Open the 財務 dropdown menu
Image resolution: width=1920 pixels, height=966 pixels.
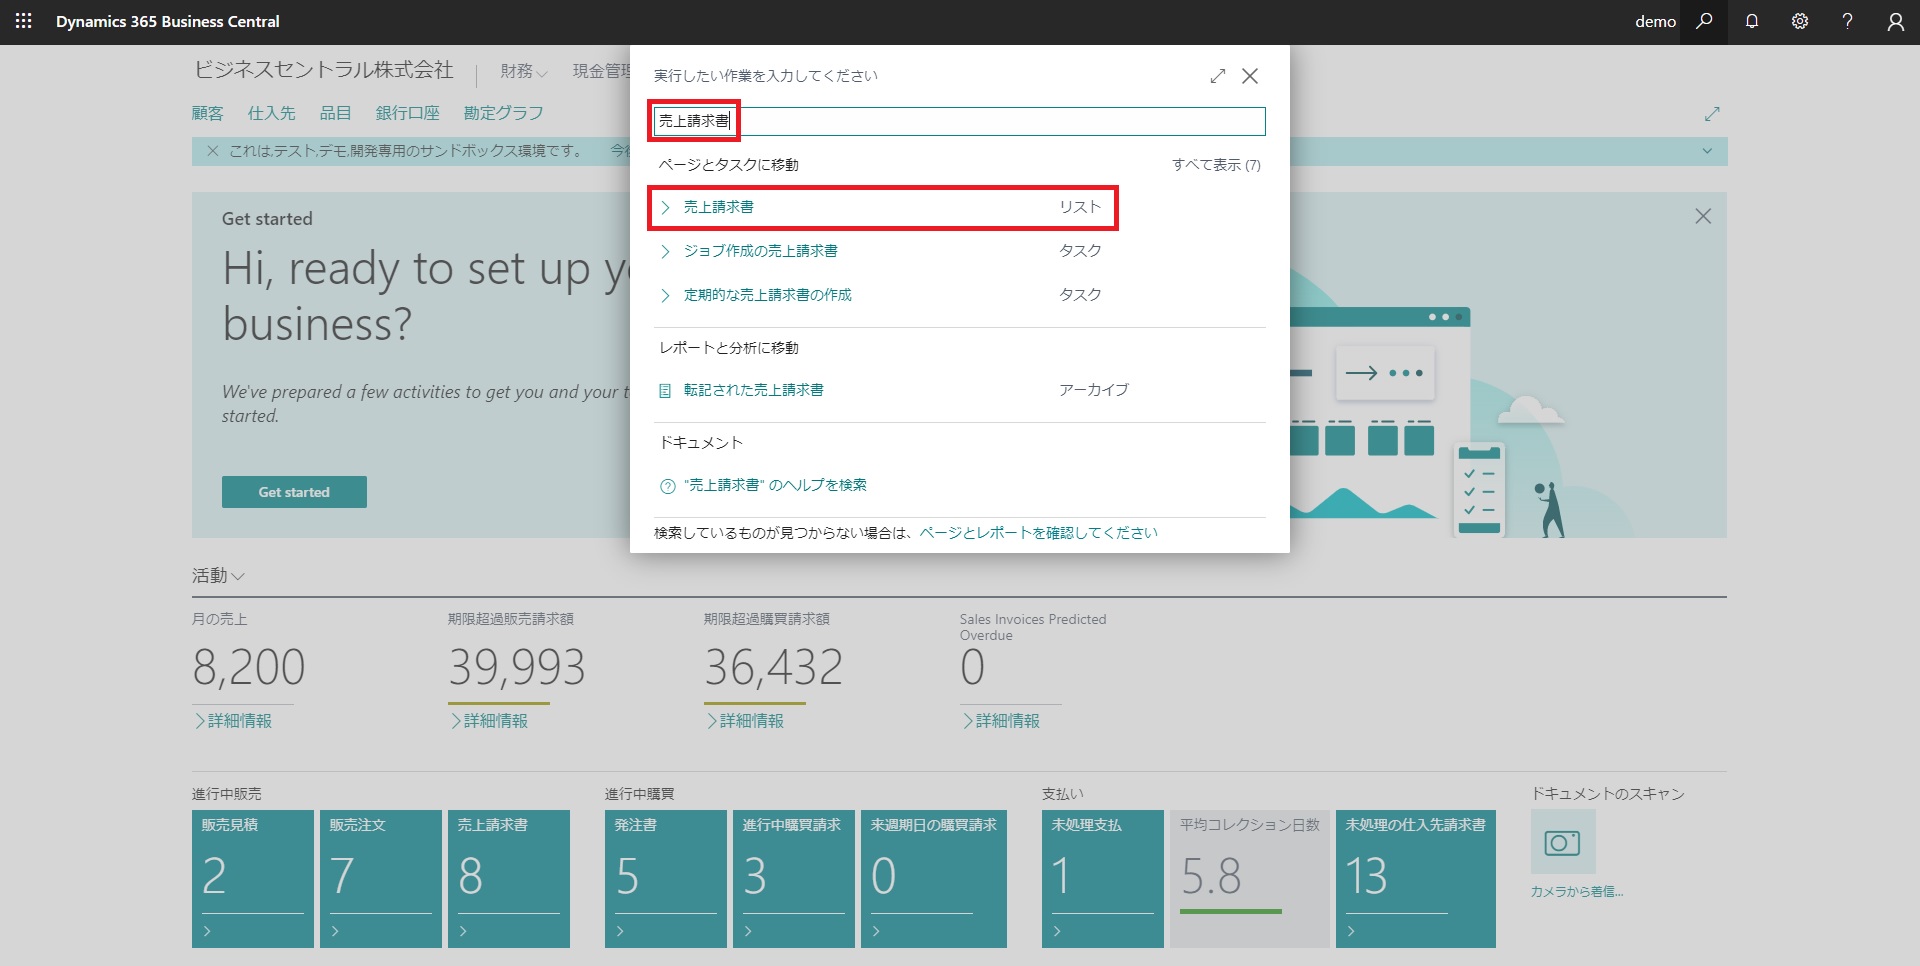pyautogui.click(x=524, y=71)
